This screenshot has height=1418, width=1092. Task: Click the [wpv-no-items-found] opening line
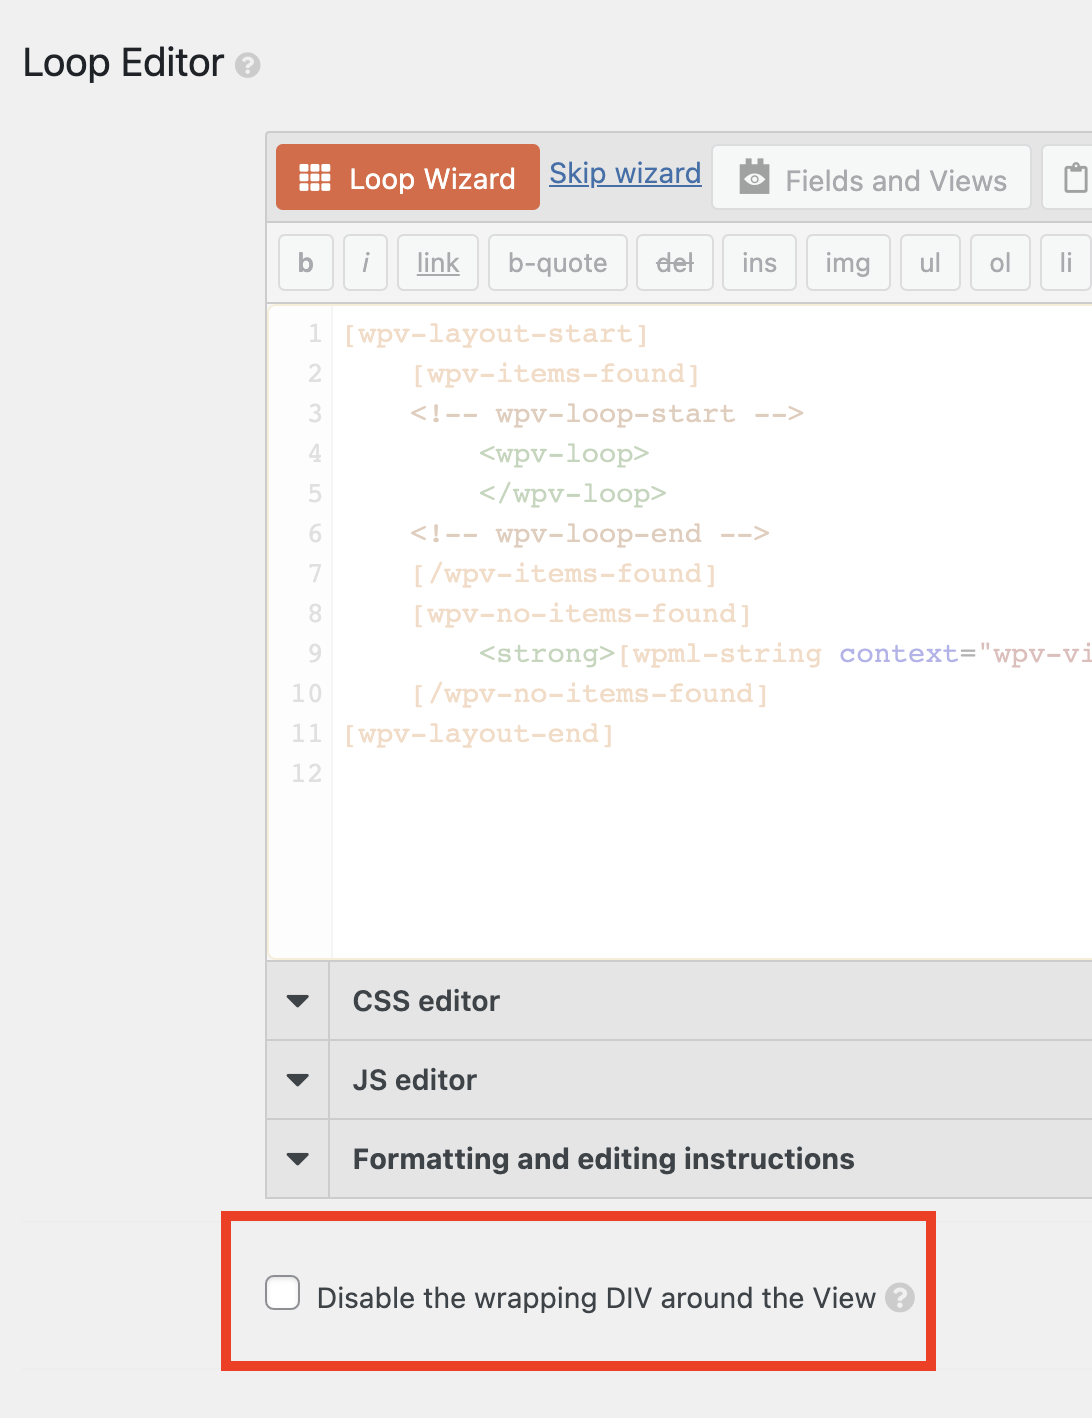[581, 613]
